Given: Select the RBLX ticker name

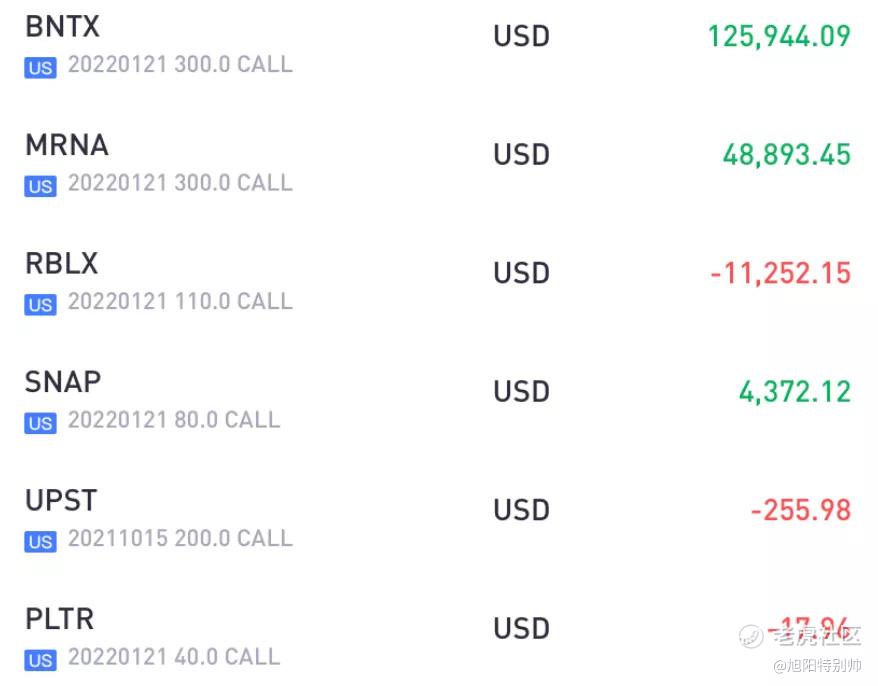Looking at the screenshot, I should 62,264.
